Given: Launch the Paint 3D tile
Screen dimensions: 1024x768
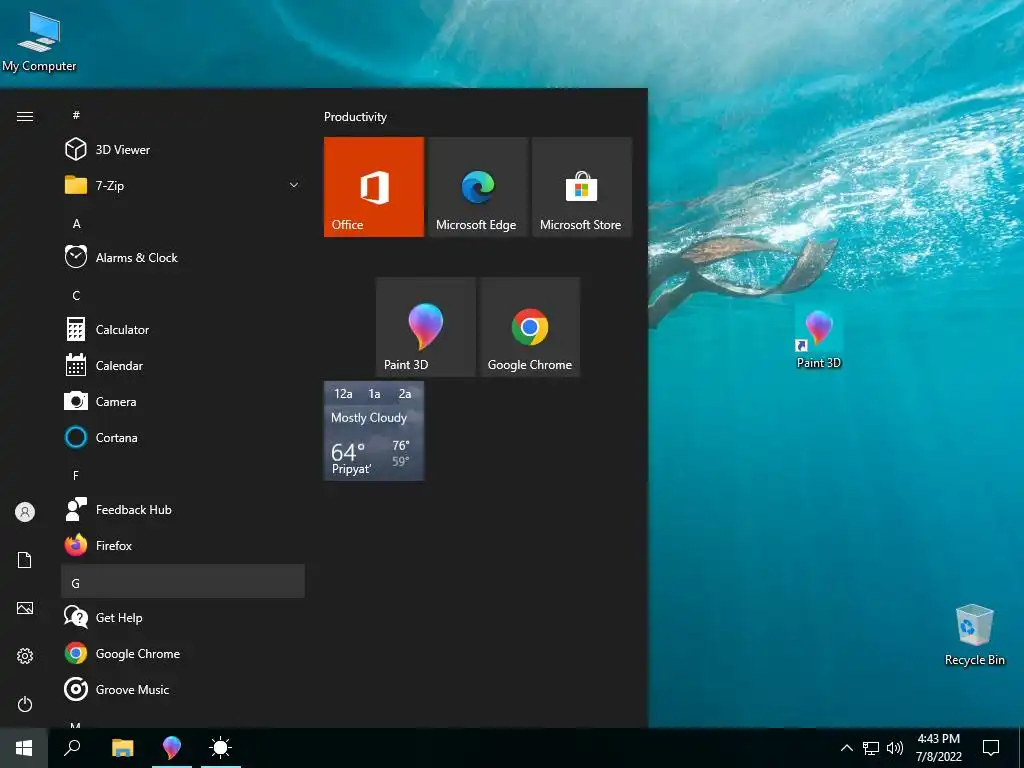Looking at the screenshot, I should pos(426,327).
